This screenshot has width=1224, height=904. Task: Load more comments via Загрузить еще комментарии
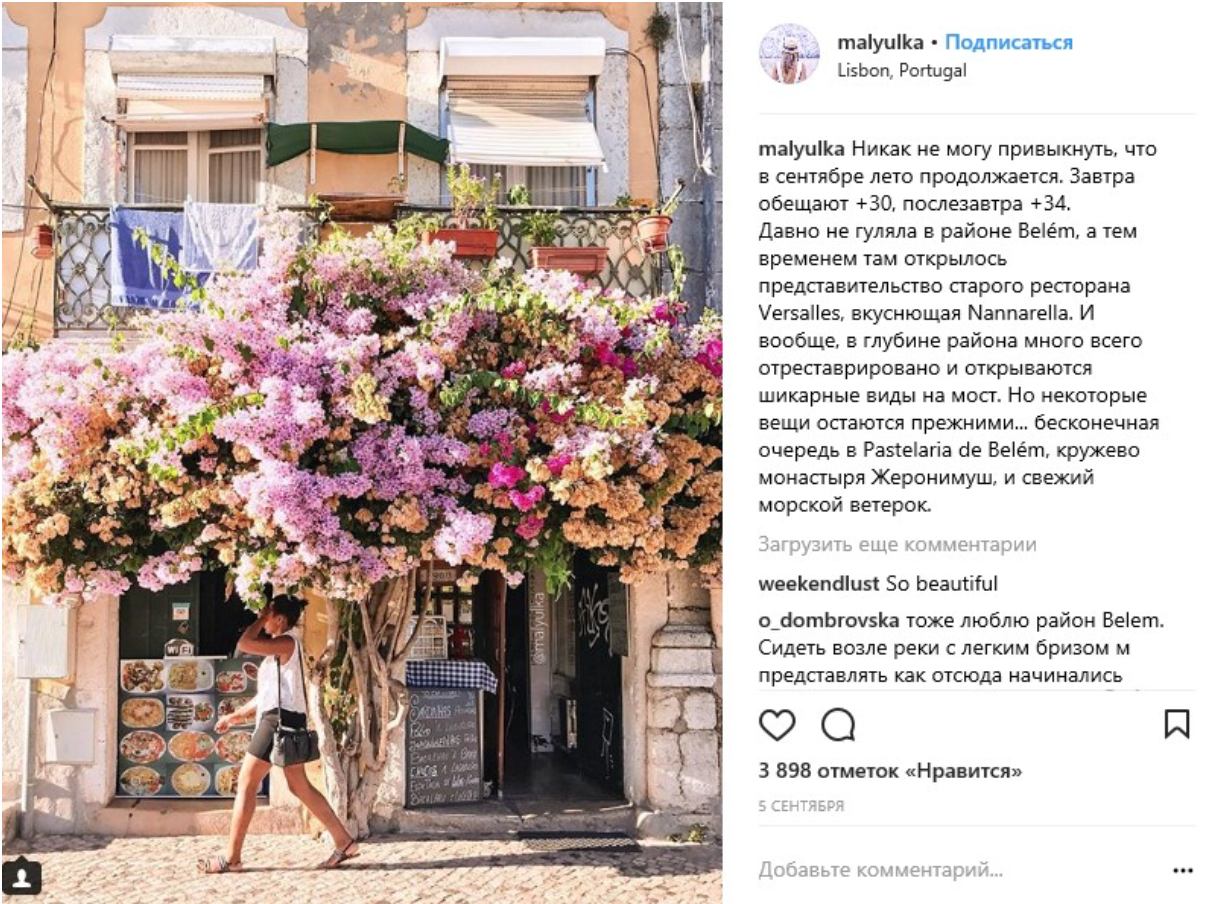tap(897, 545)
